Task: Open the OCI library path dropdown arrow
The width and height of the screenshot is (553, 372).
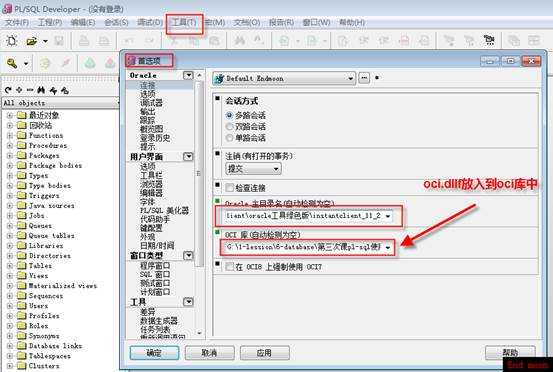Action: pyautogui.click(x=388, y=248)
